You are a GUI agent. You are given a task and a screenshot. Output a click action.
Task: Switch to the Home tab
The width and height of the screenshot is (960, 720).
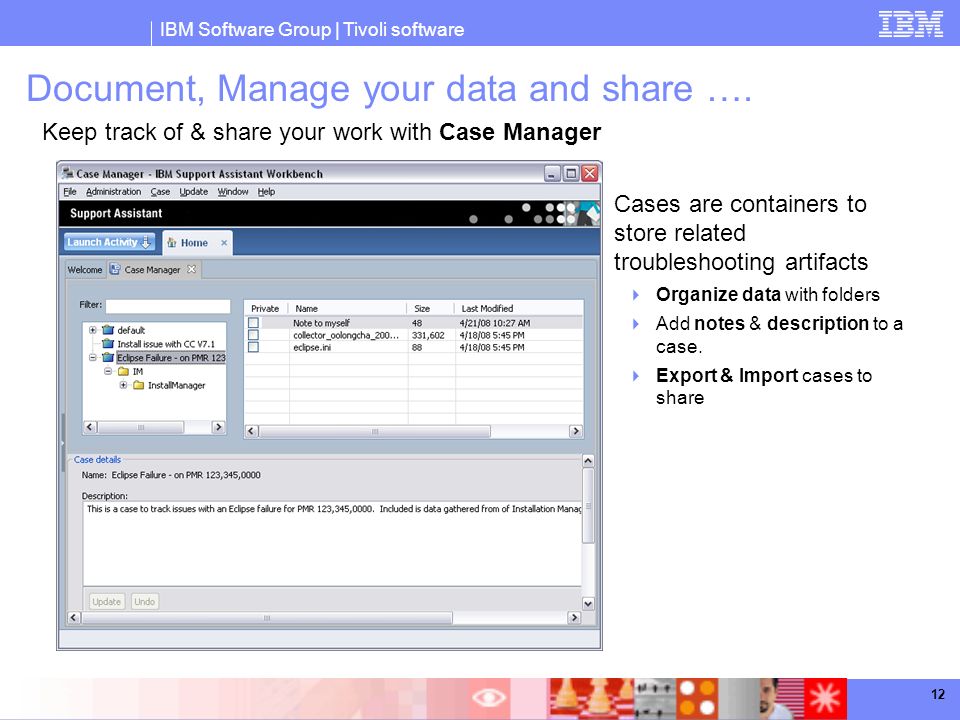click(194, 243)
